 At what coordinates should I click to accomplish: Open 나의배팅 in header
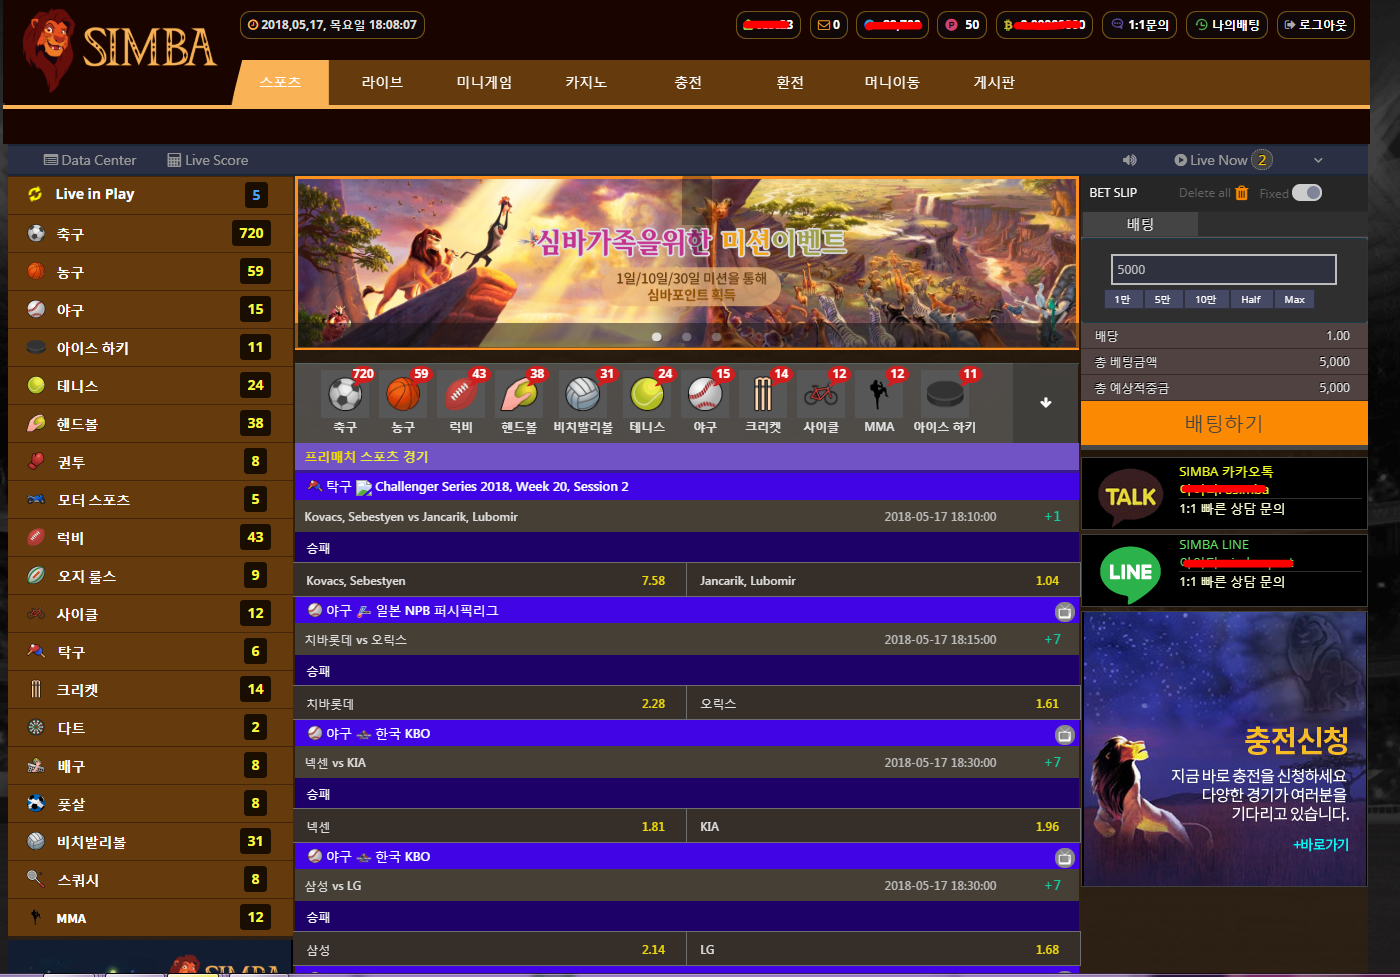1227,25
